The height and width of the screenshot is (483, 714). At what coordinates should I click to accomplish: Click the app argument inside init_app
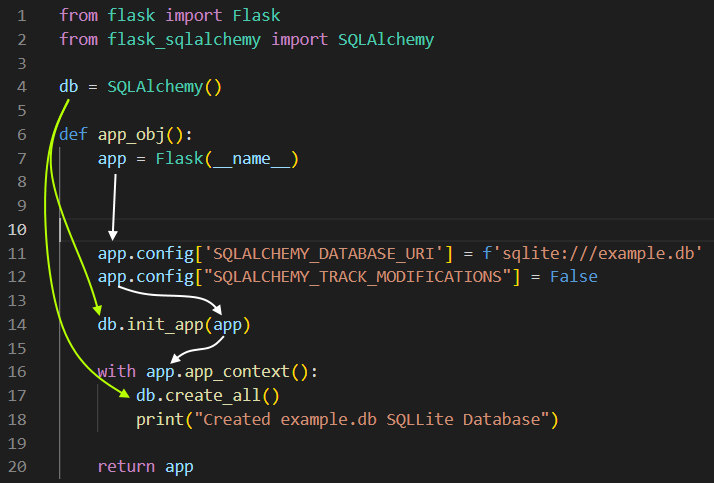(227, 325)
